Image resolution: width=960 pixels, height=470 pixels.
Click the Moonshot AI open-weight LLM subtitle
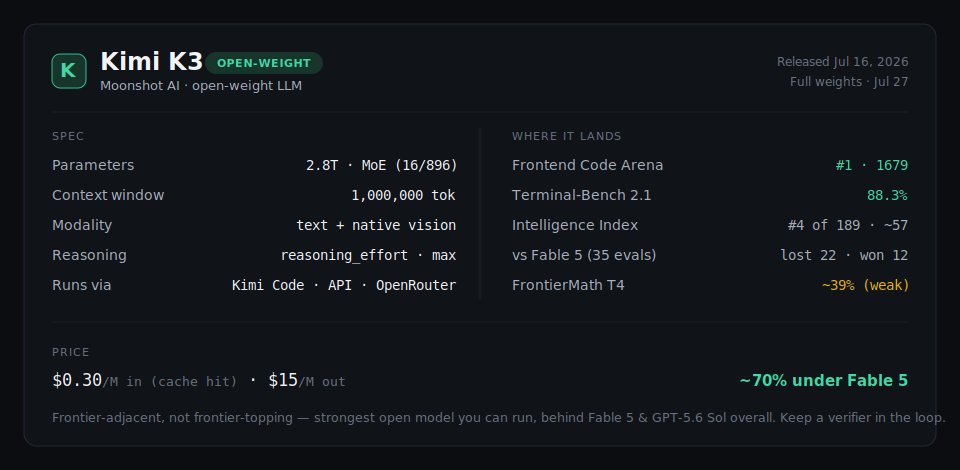coord(201,86)
